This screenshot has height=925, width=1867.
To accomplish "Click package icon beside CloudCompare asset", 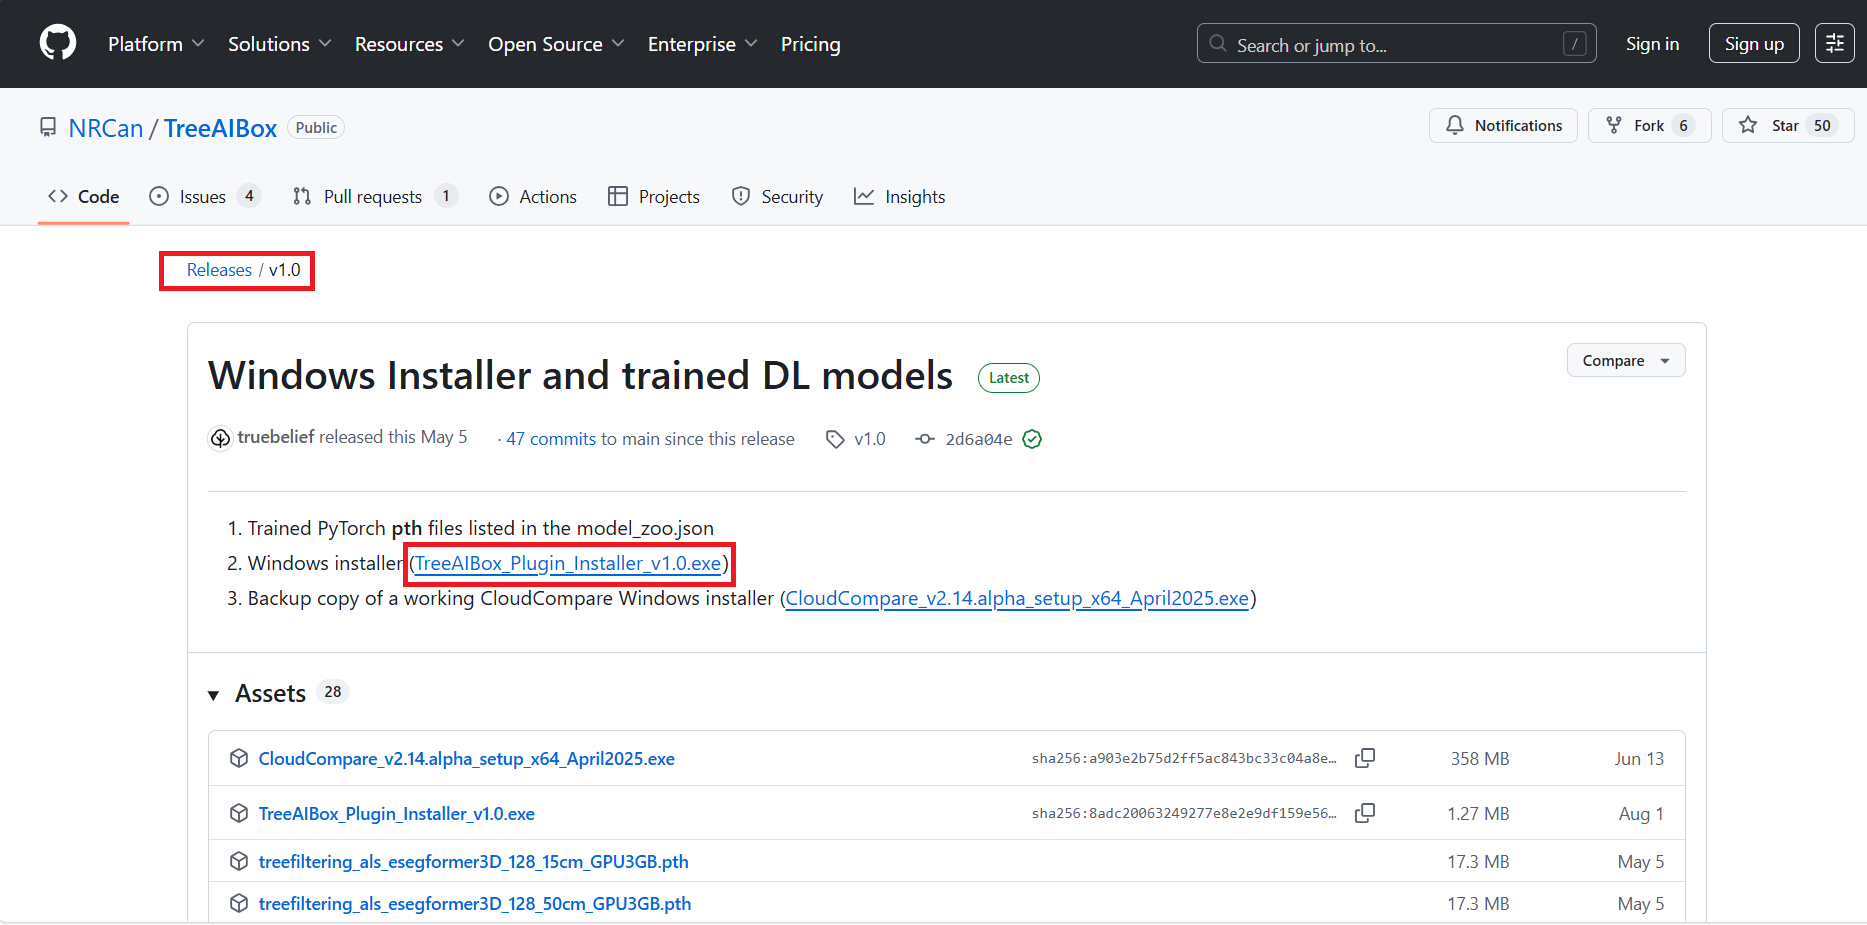I will click(239, 758).
